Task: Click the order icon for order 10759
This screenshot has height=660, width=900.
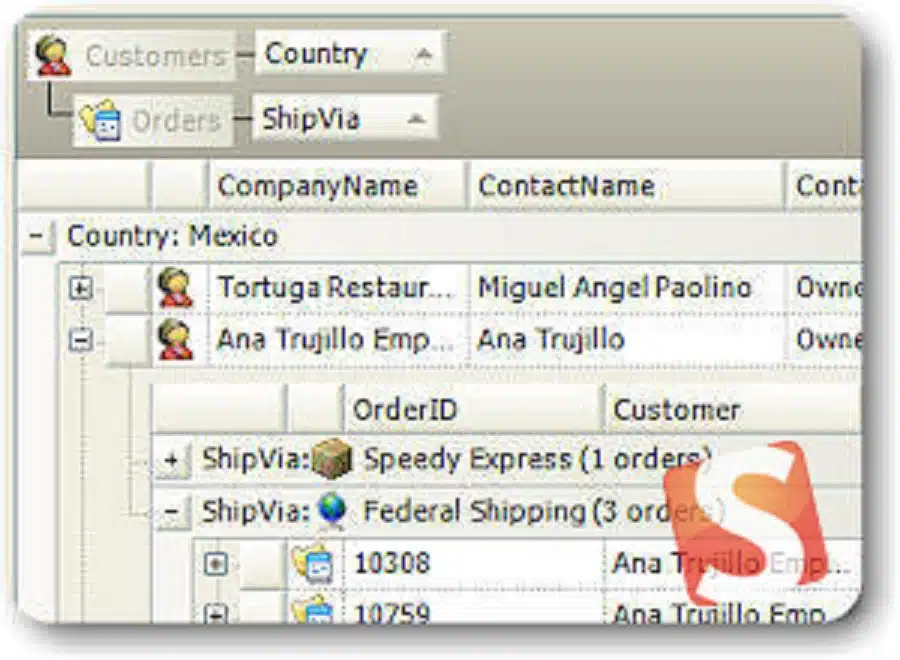Action: pyautogui.click(x=313, y=609)
